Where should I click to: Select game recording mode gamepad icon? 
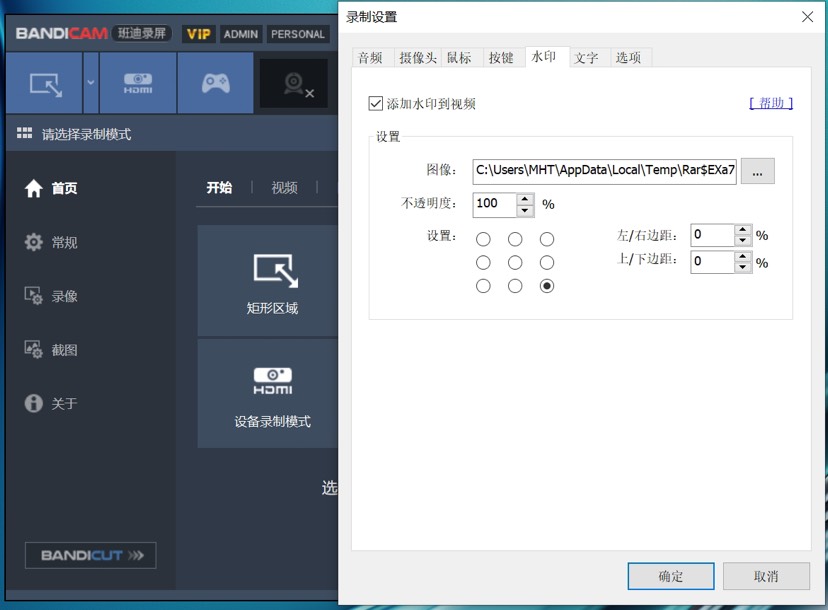pyautogui.click(x=215, y=83)
